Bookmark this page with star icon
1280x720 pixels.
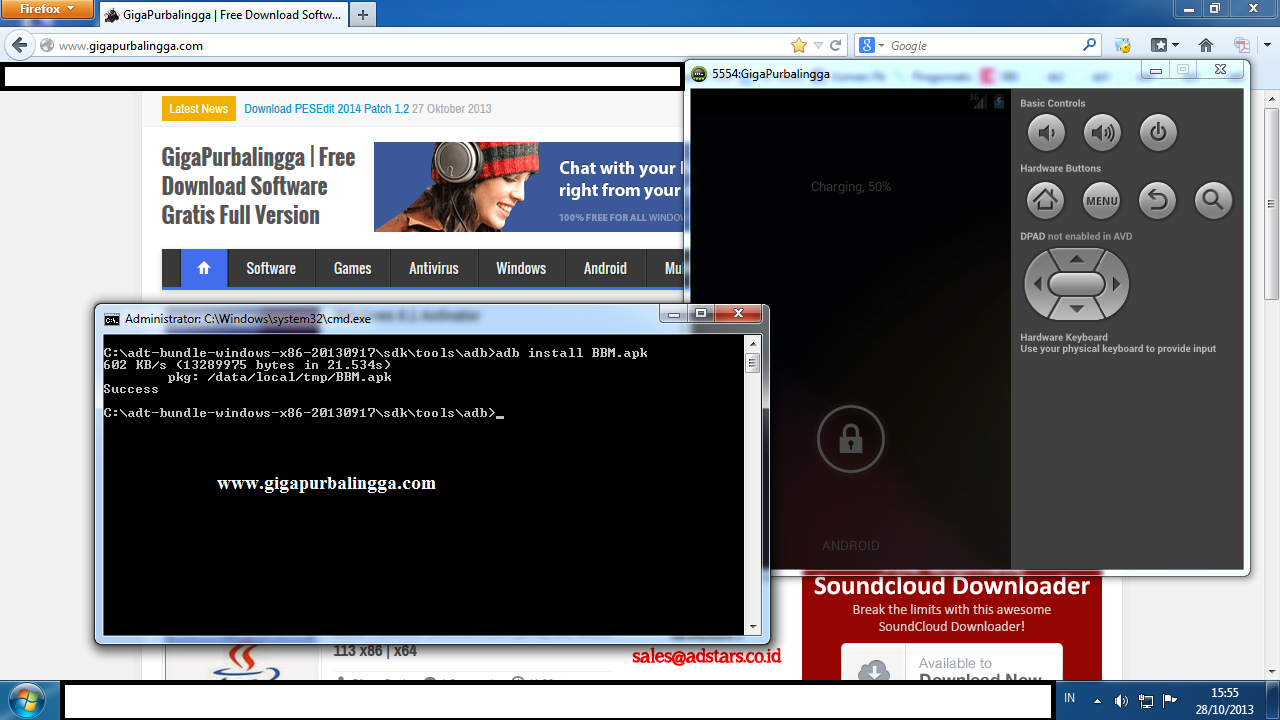[798, 45]
